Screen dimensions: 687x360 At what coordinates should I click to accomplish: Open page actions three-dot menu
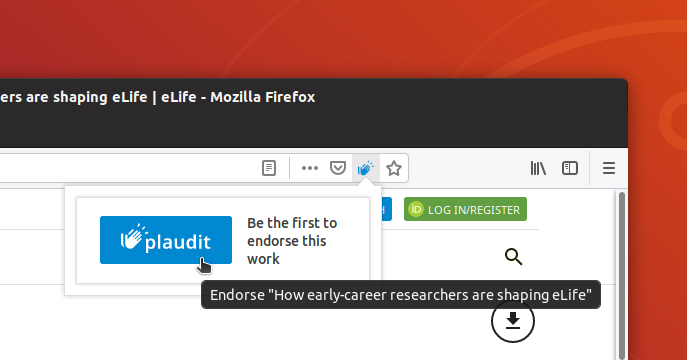click(310, 168)
